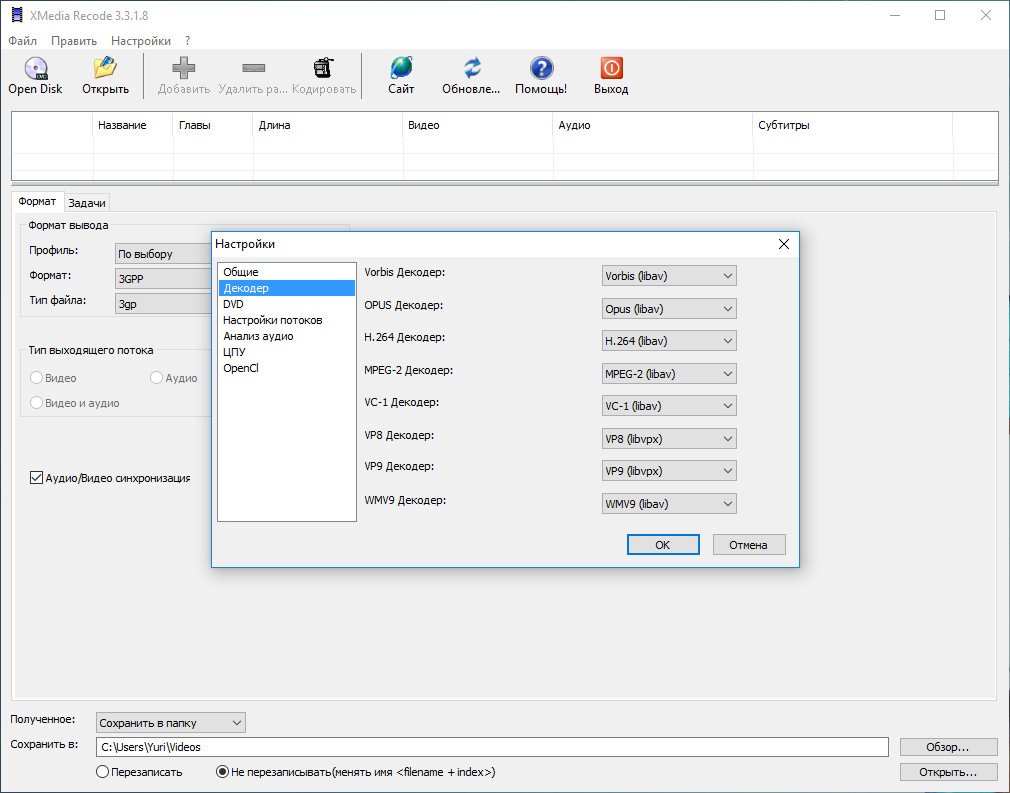1010x793 pixels.
Task: Click the Отмена button
Action: point(748,545)
